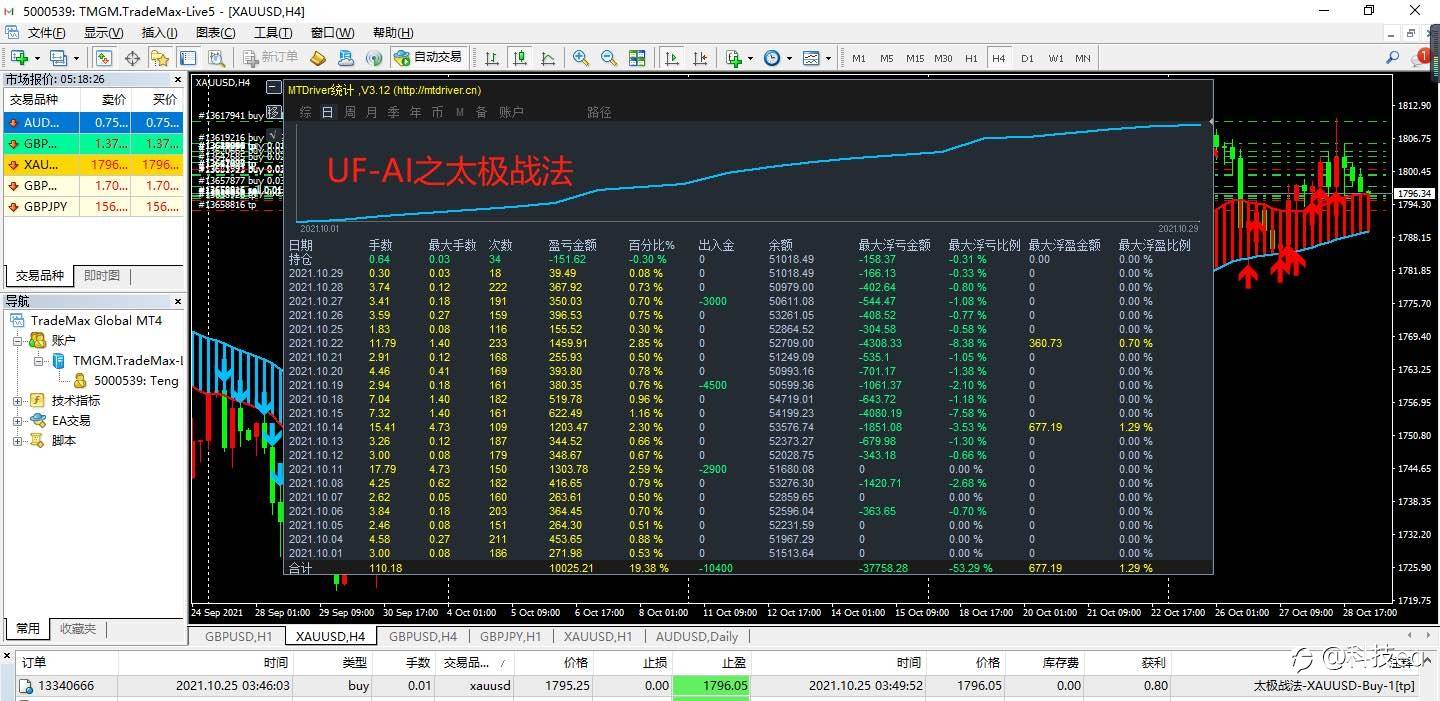The height and width of the screenshot is (701, 1440).
Task: Open the AUDUSD,Daily chart tab
Action: pos(696,636)
